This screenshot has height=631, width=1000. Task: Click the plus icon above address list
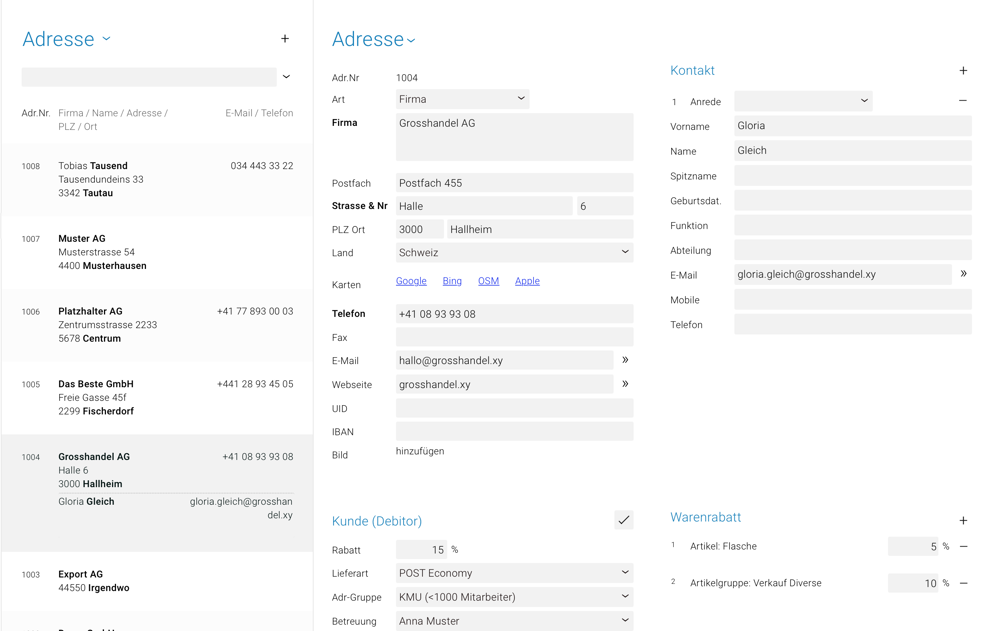(285, 39)
